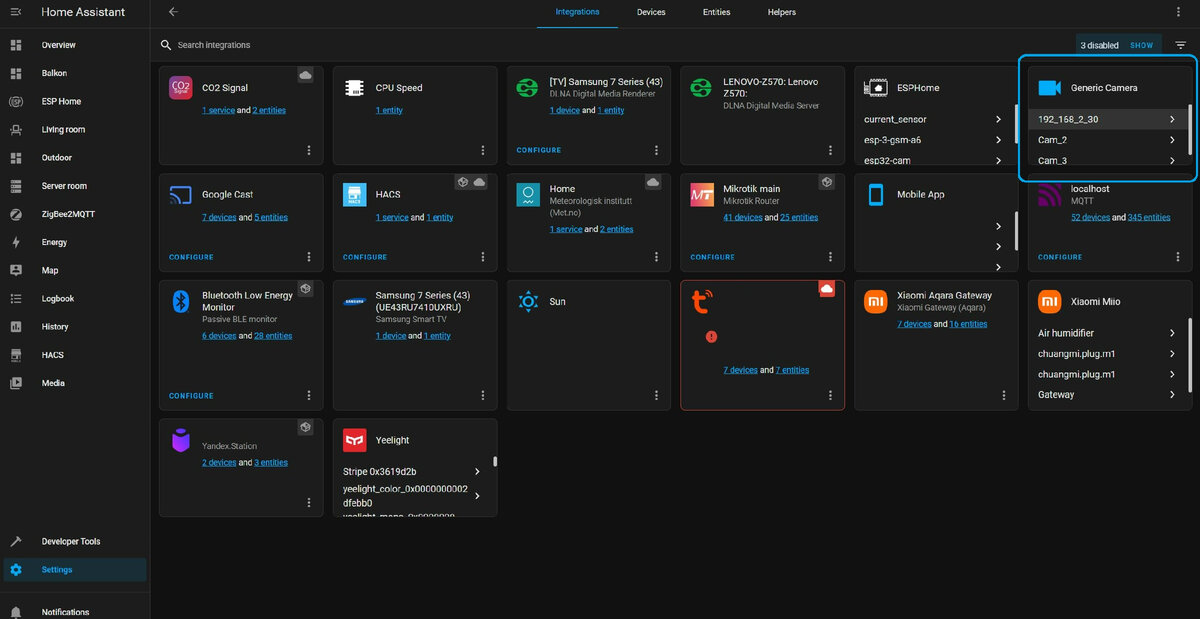Open Developer Tools in sidebar

(x=75, y=541)
